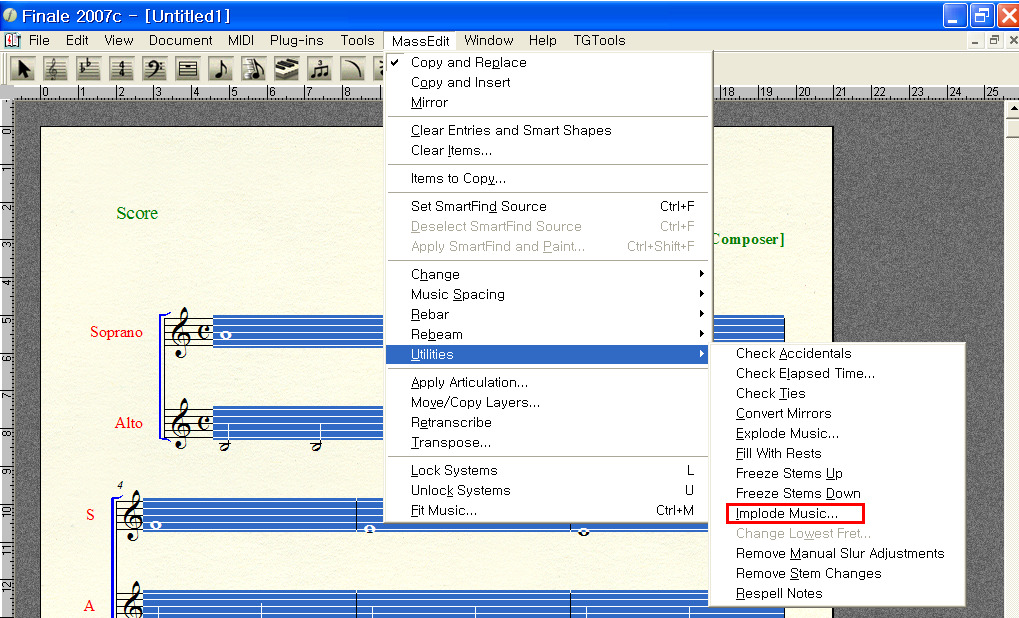Toggle the checked Copy and Replace option
This screenshot has height=618, width=1019.
468,62
